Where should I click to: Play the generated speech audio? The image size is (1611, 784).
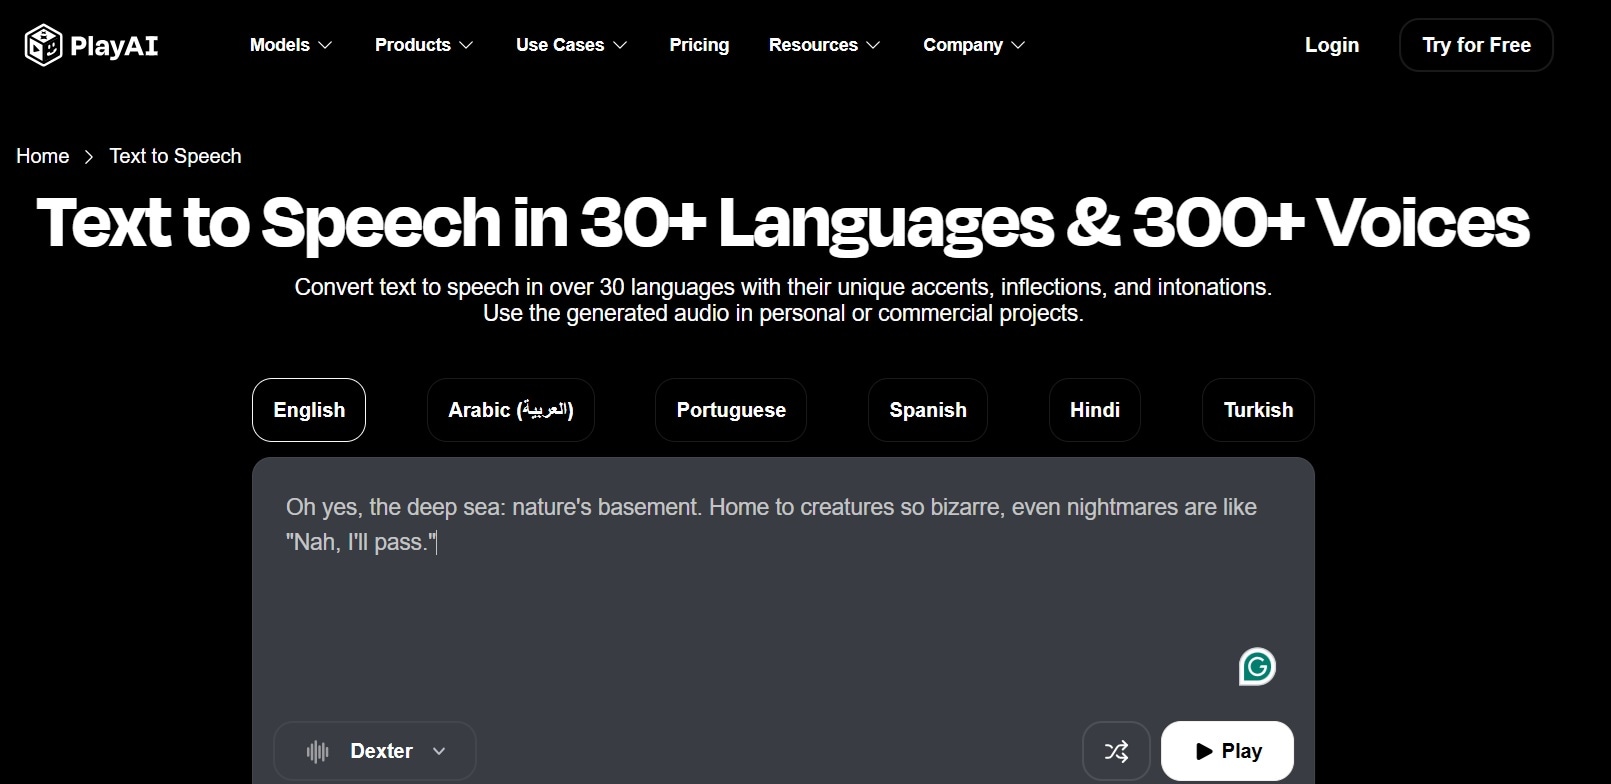pos(1228,751)
